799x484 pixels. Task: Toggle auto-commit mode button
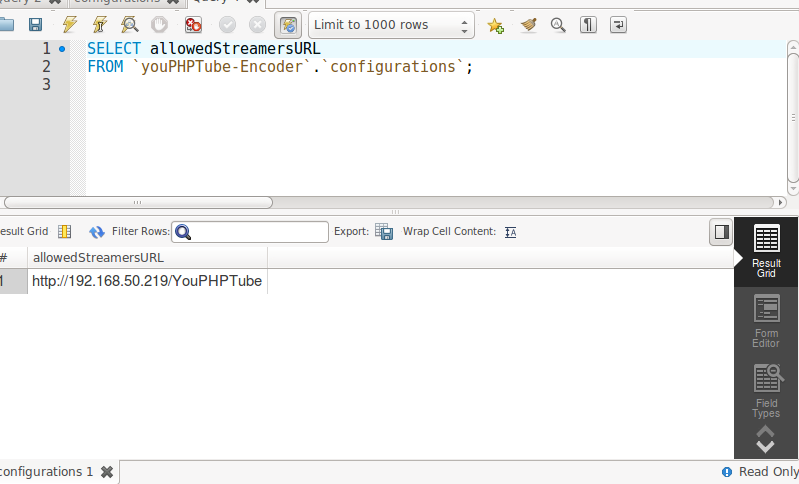[288, 25]
